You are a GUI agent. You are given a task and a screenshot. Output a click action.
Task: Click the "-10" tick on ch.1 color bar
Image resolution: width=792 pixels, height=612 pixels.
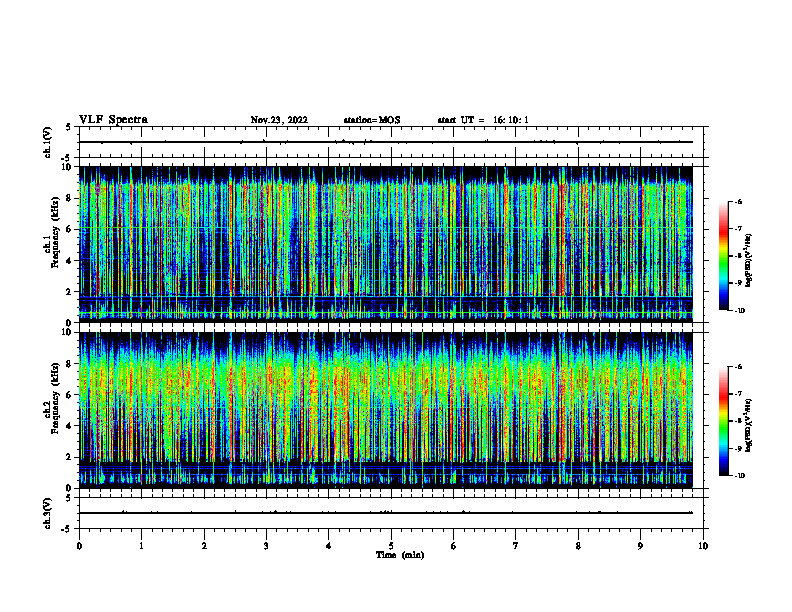(x=740, y=311)
